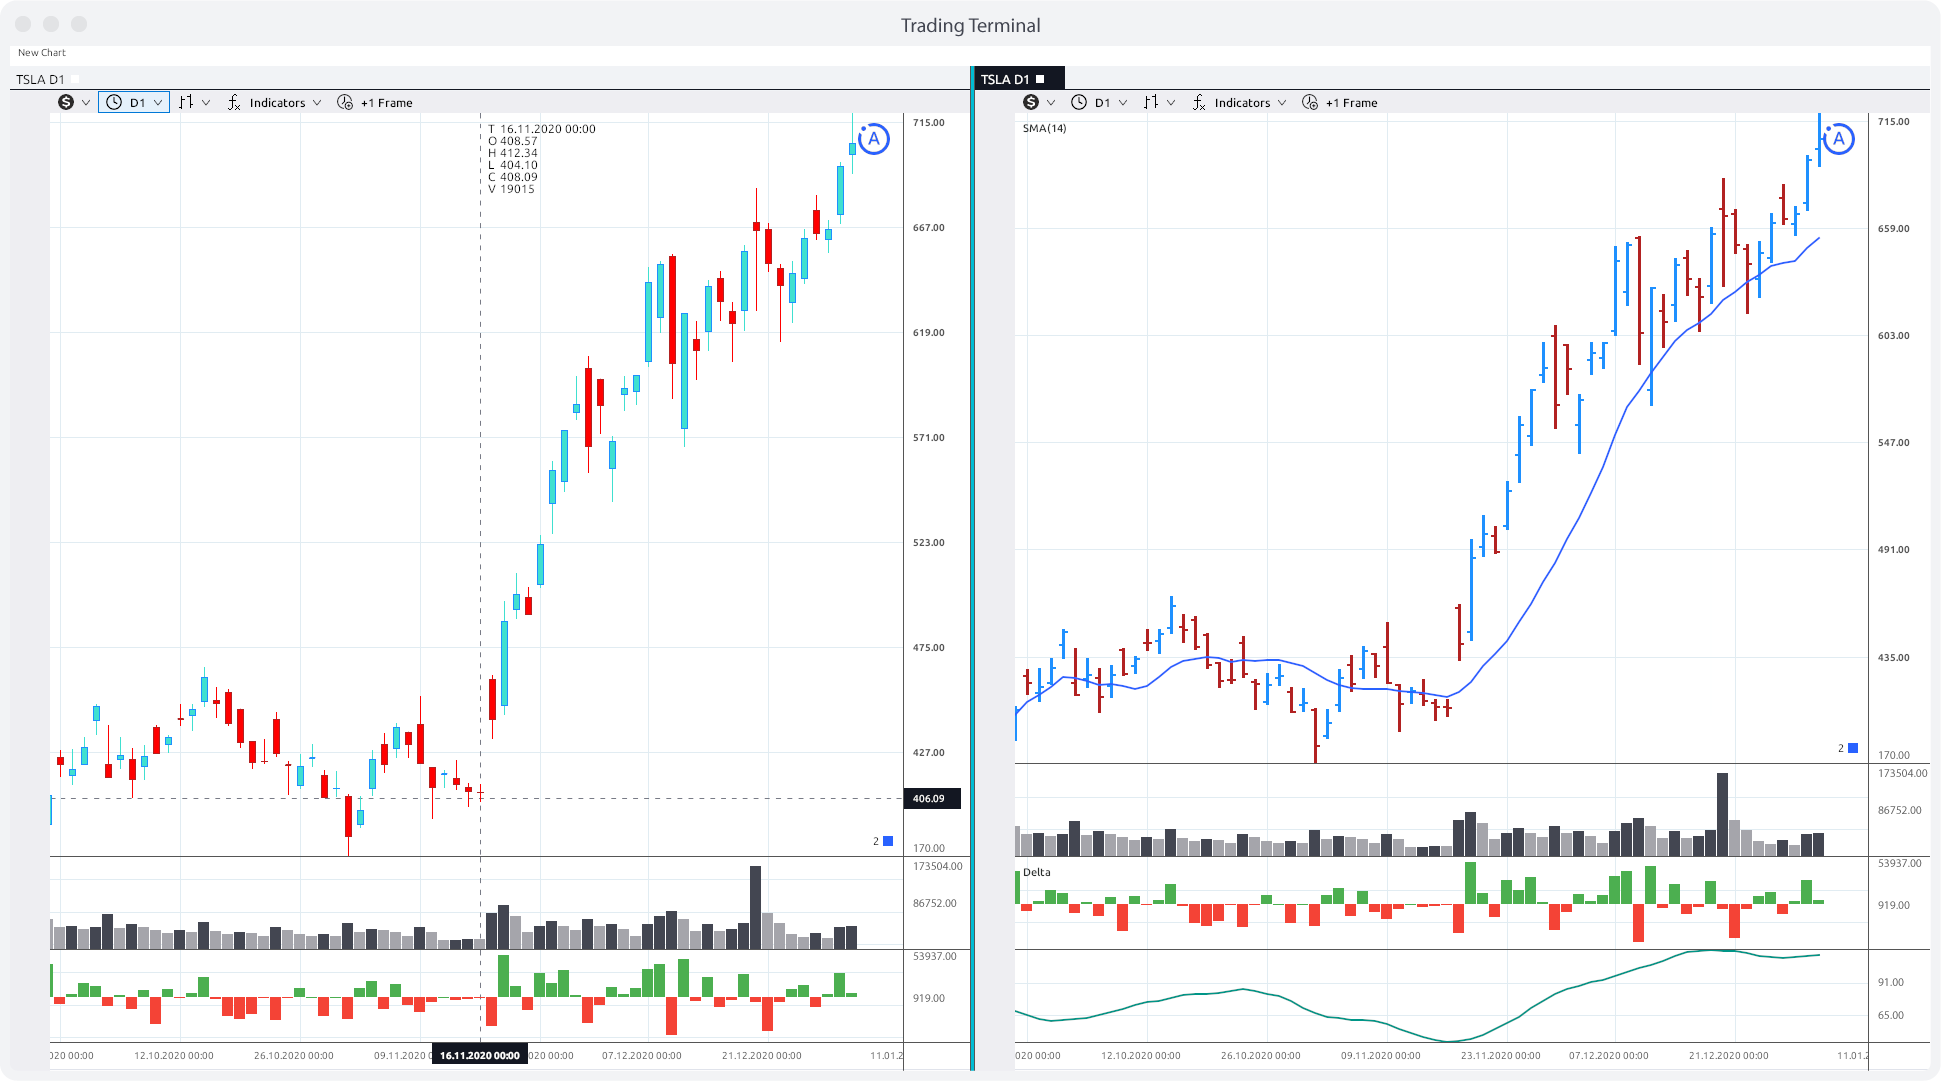Click +1 Frame button in left chart
This screenshot has height=1081, width=1941.
coord(387,103)
